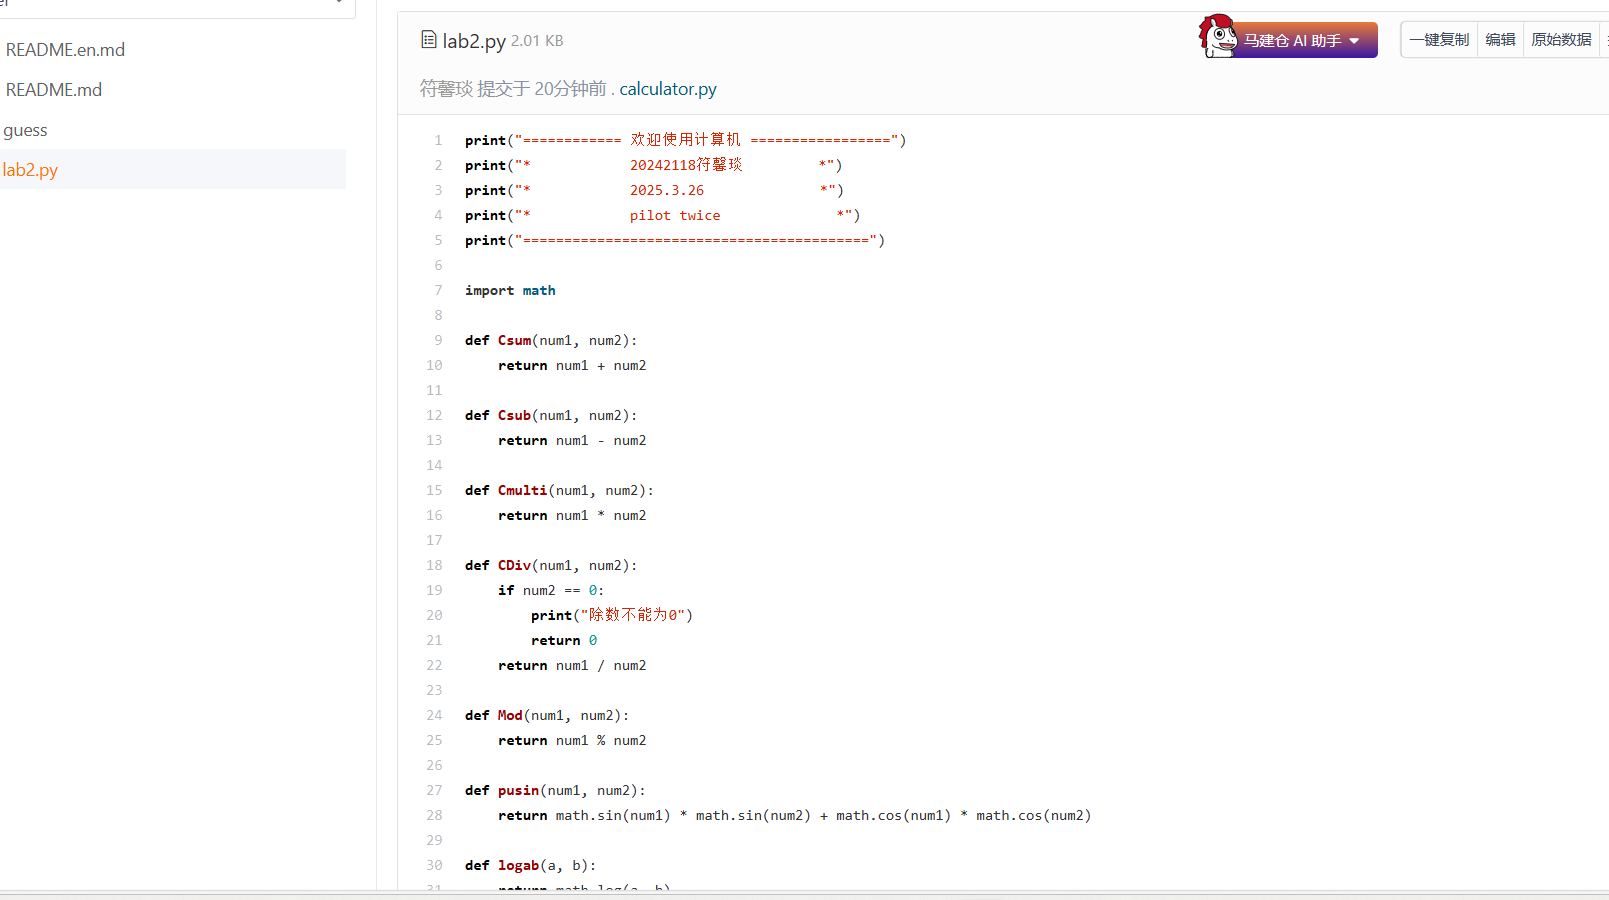Open README.en.md in the file tree
Image resolution: width=1609 pixels, height=900 pixels.
click(x=65, y=50)
